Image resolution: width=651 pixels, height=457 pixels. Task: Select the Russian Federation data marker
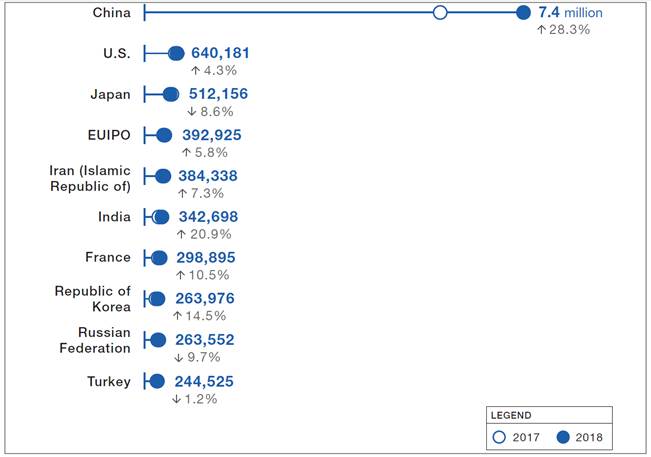click(157, 340)
